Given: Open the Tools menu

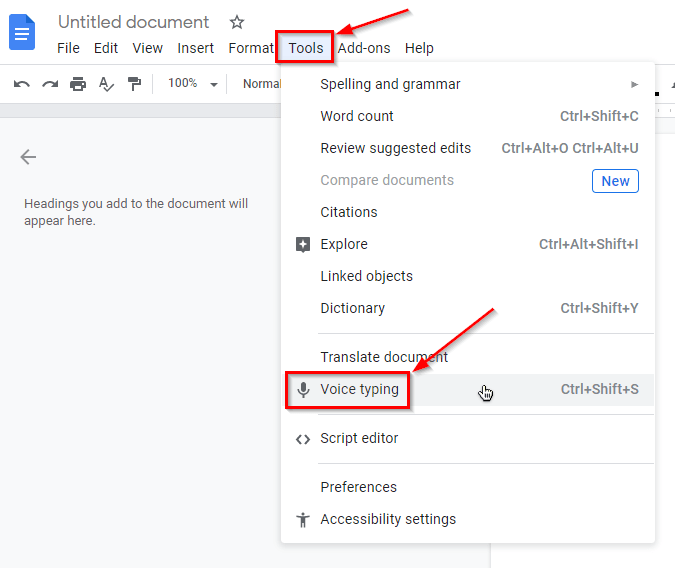Looking at the screenshot, I should tap(305, 48).
